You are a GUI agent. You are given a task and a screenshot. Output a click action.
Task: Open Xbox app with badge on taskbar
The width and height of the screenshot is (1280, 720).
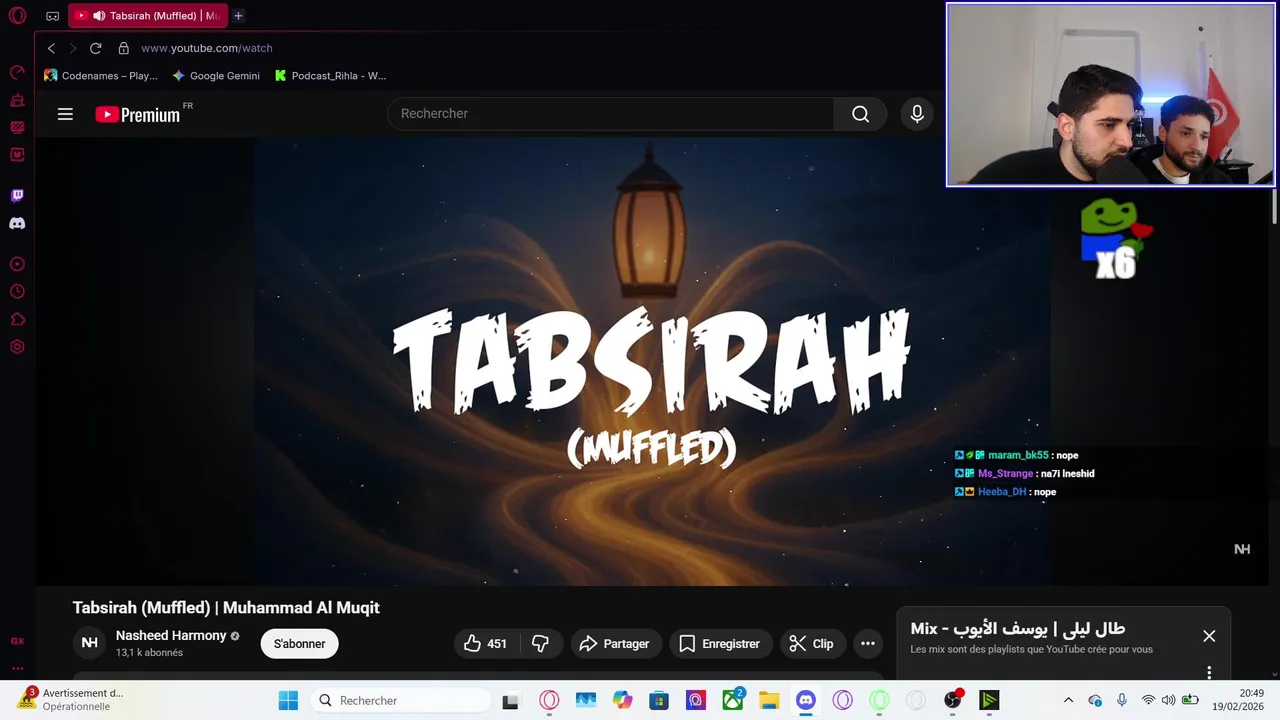[x=733, y=700]
